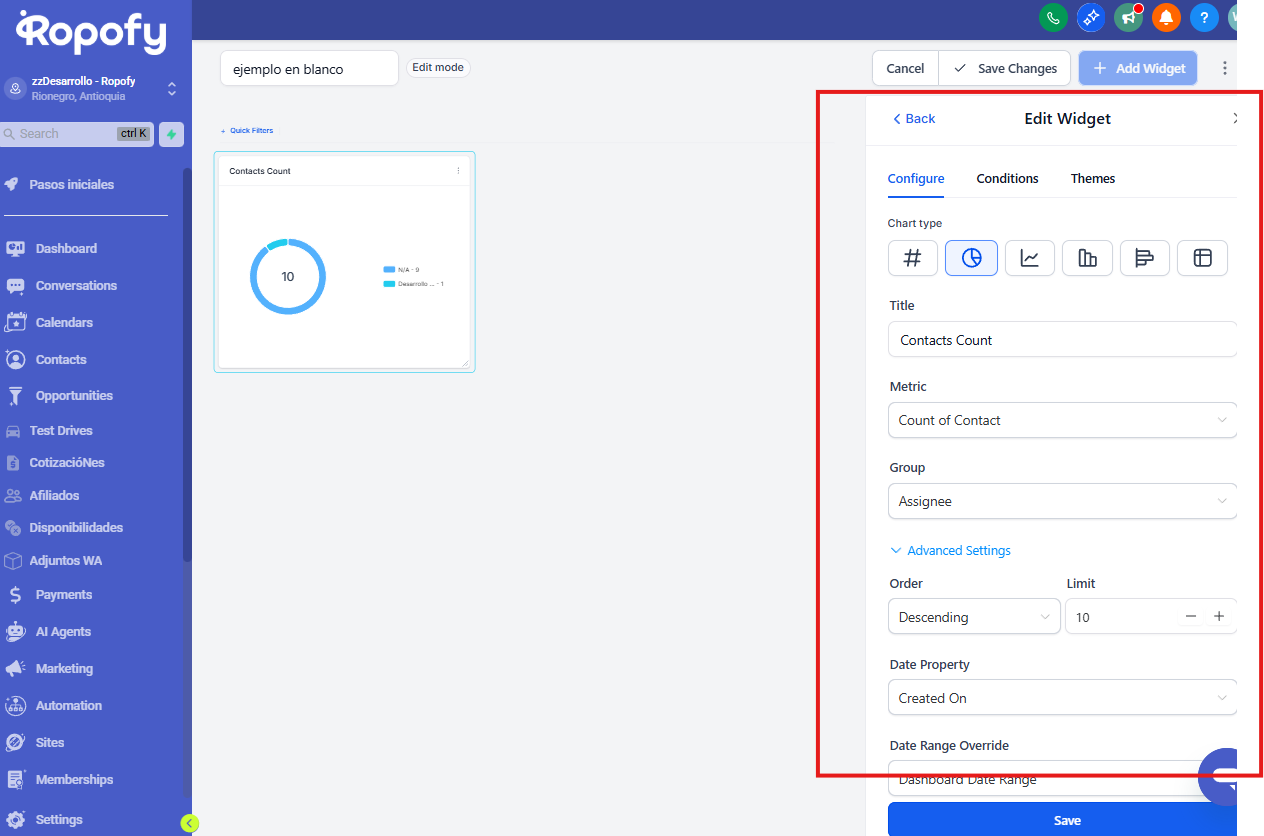This screenshot has height=836, width=1264.
Task: Open the orange notifications bell
Action: pyautogui.click(x=1166, y=17)
